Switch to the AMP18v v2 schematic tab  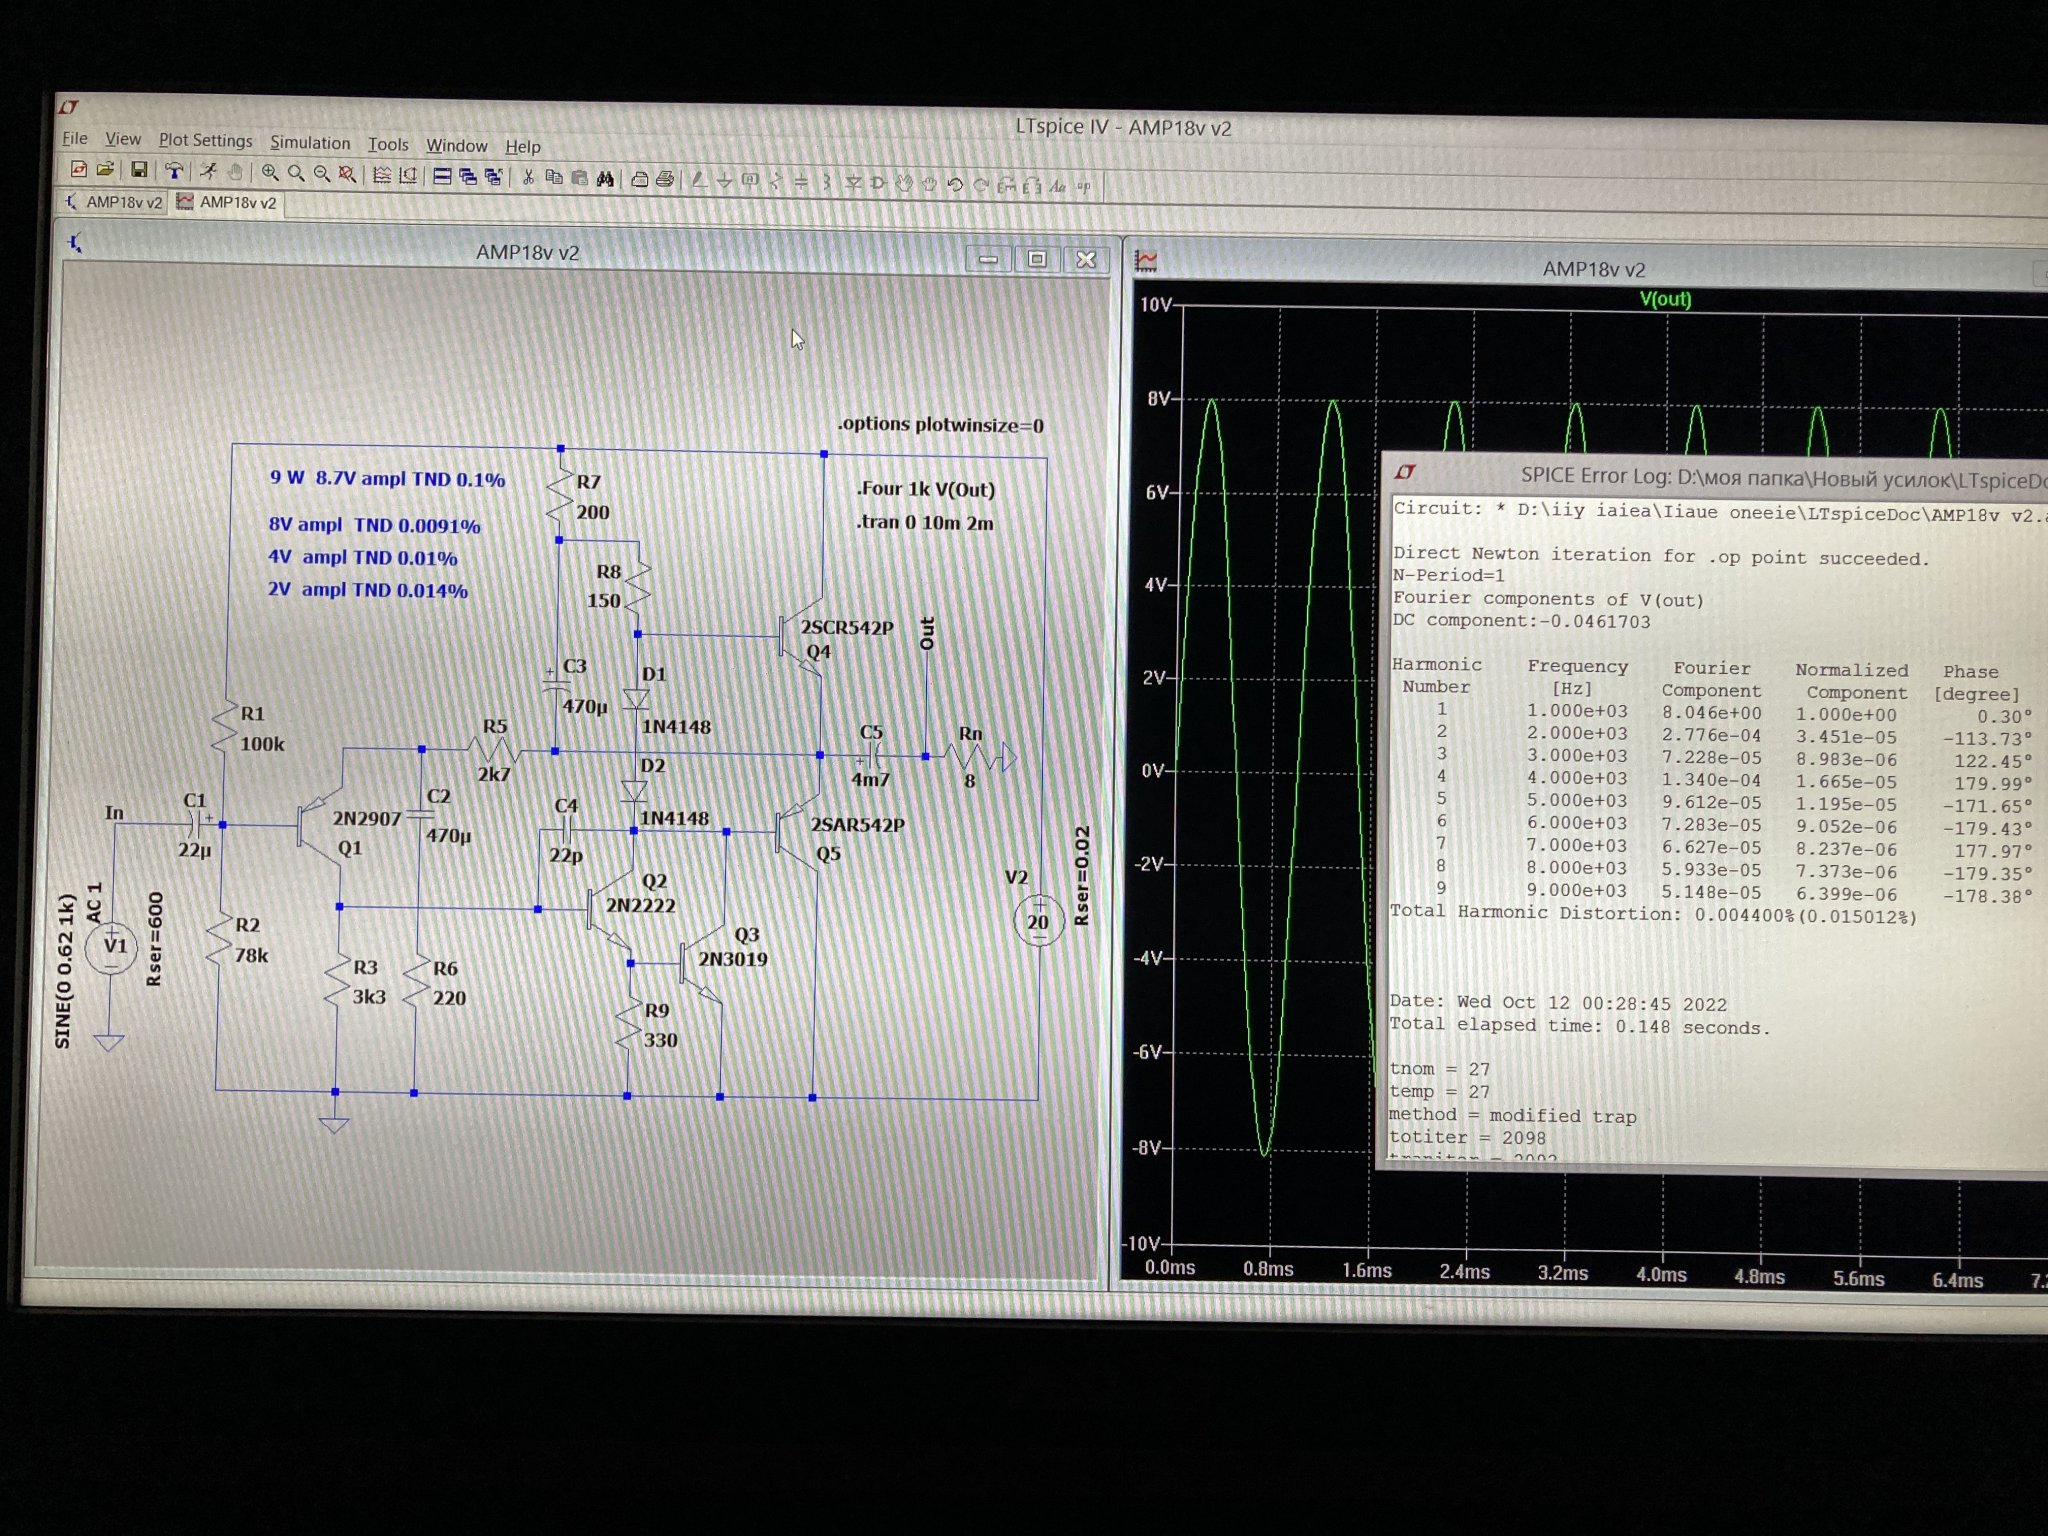pos(113,201)
